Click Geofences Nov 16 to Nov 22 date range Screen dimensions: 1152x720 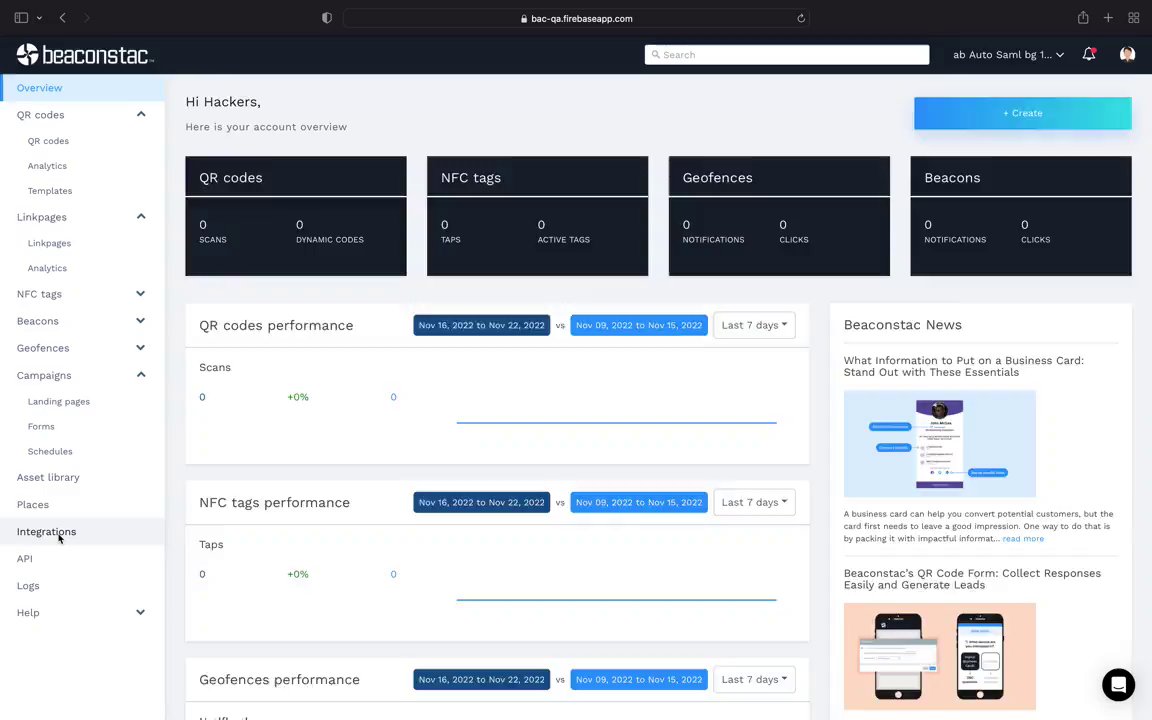click(x=481, y=679)
